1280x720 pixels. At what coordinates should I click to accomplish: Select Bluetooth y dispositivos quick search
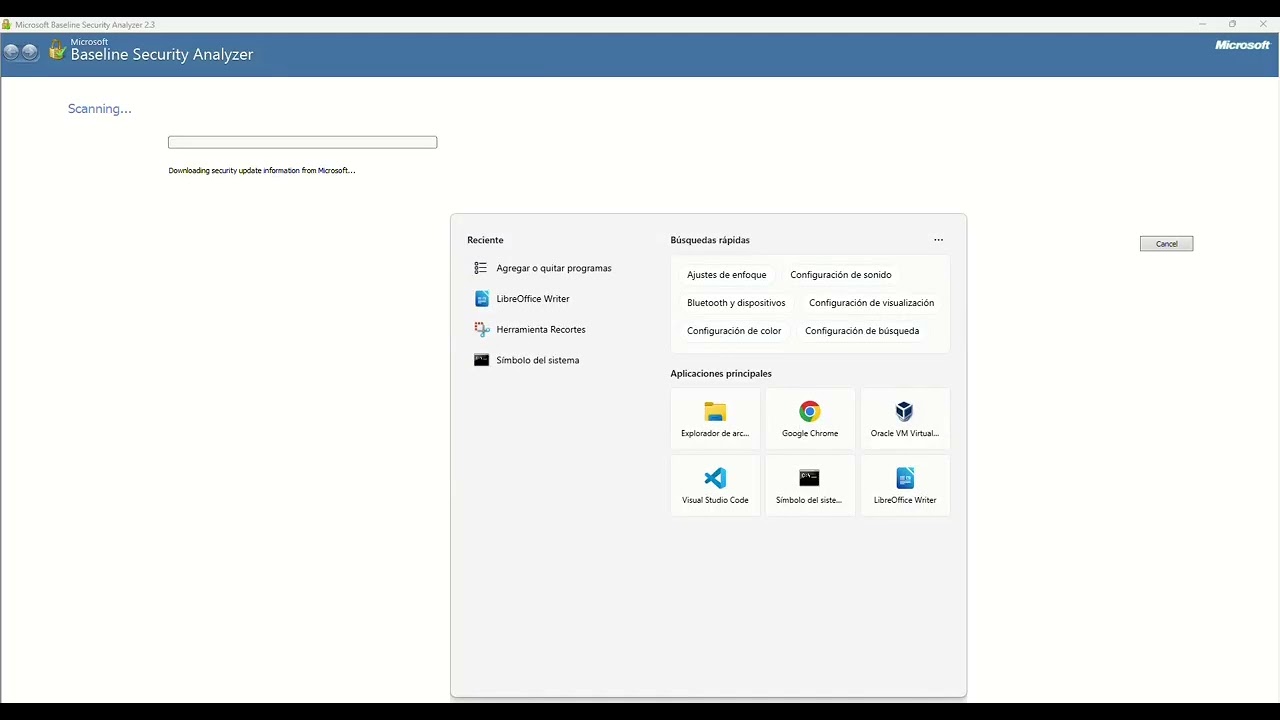click(x=736, y=303)
